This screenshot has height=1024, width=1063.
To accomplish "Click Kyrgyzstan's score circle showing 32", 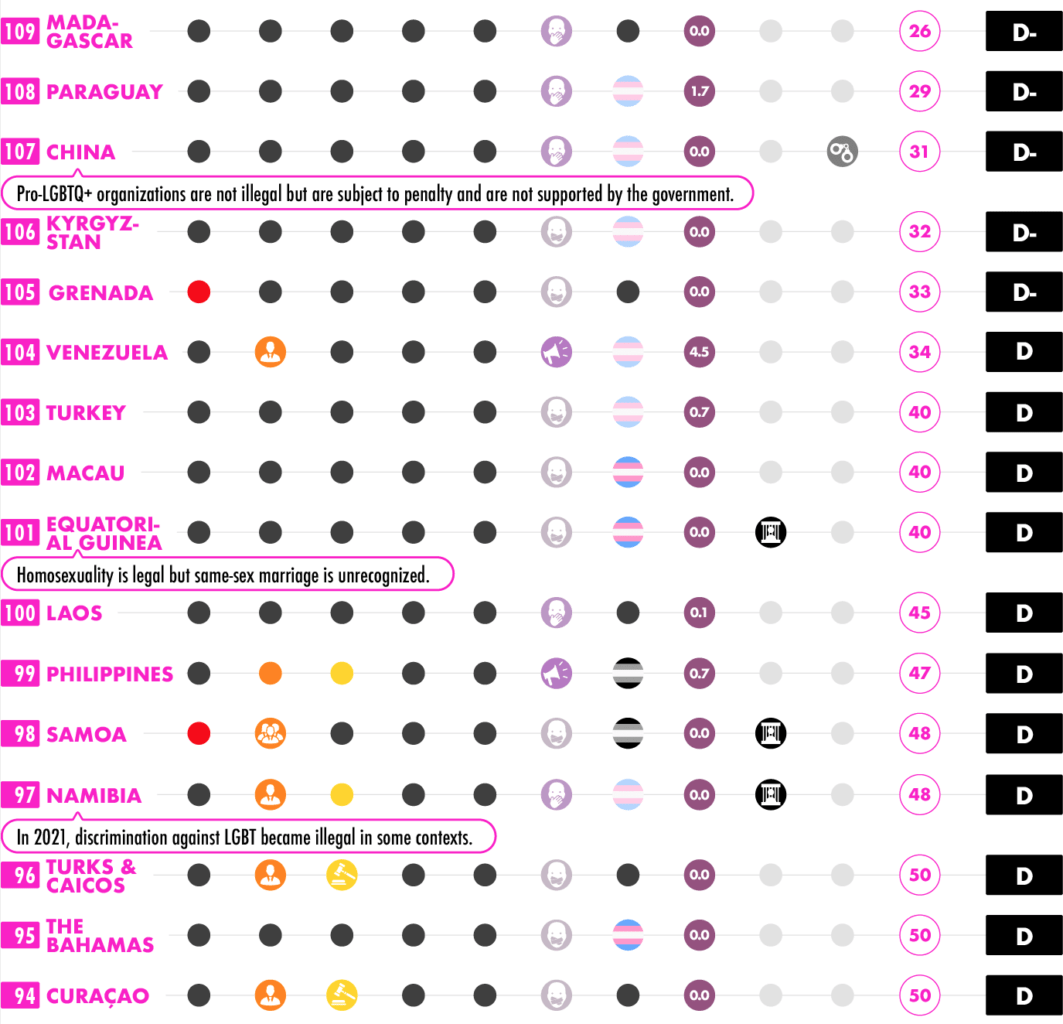I will tap(920, 232).
